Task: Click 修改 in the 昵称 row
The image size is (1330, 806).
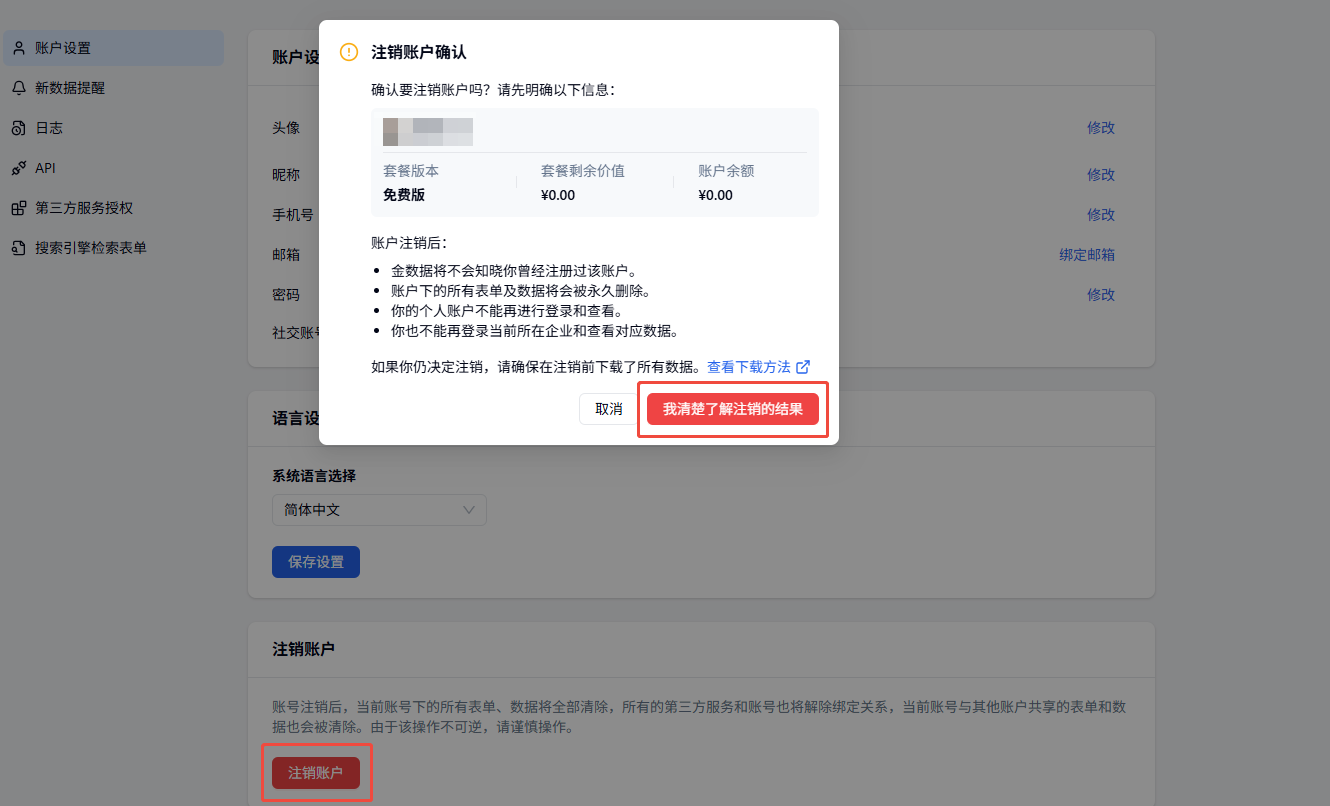Action: click(x=1100, y=174)
